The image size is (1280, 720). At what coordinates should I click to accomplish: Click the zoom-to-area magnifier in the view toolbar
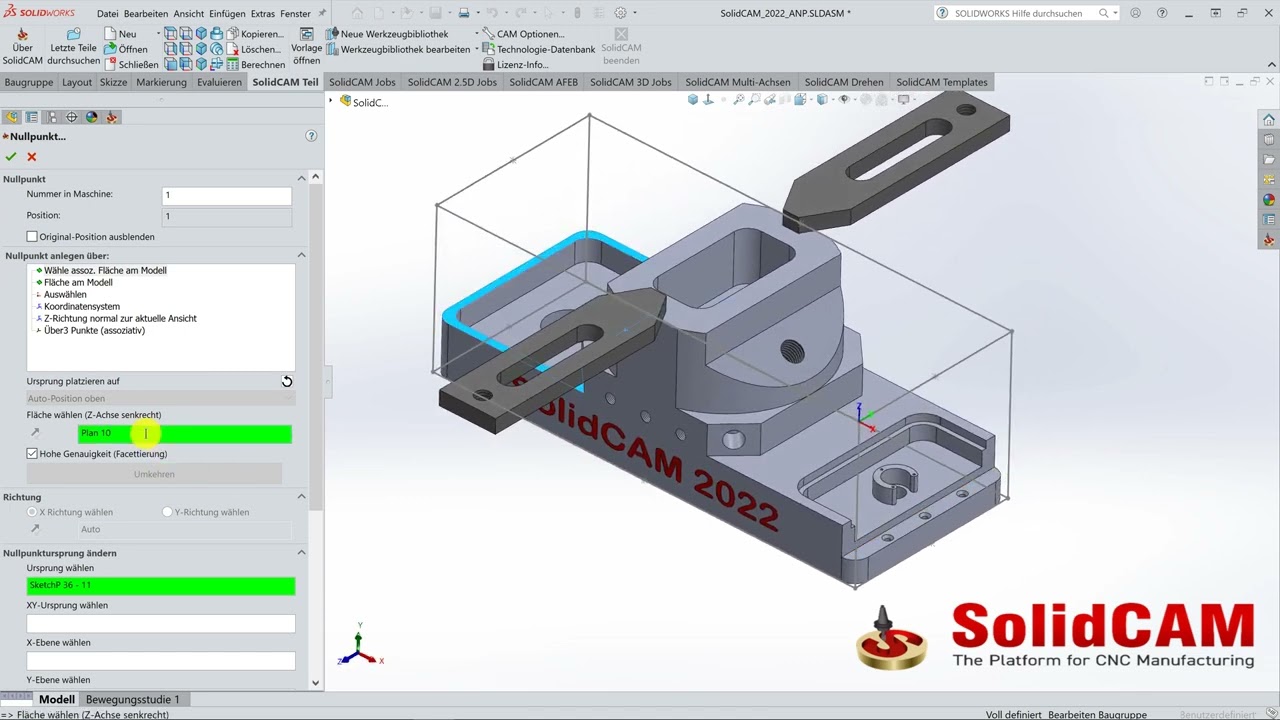coord(755,100)
